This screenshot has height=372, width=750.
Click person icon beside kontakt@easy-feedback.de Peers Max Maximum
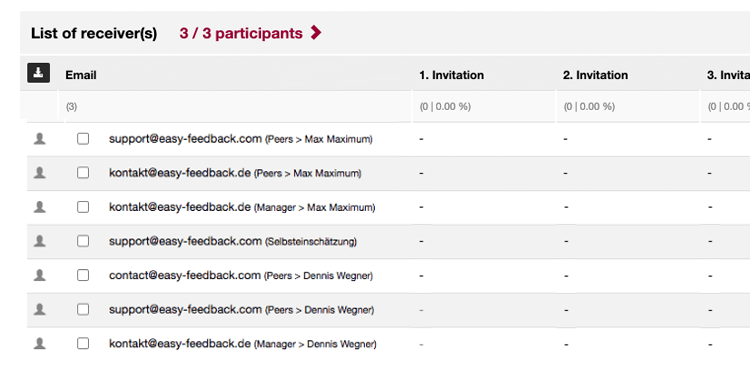[40, 173]
